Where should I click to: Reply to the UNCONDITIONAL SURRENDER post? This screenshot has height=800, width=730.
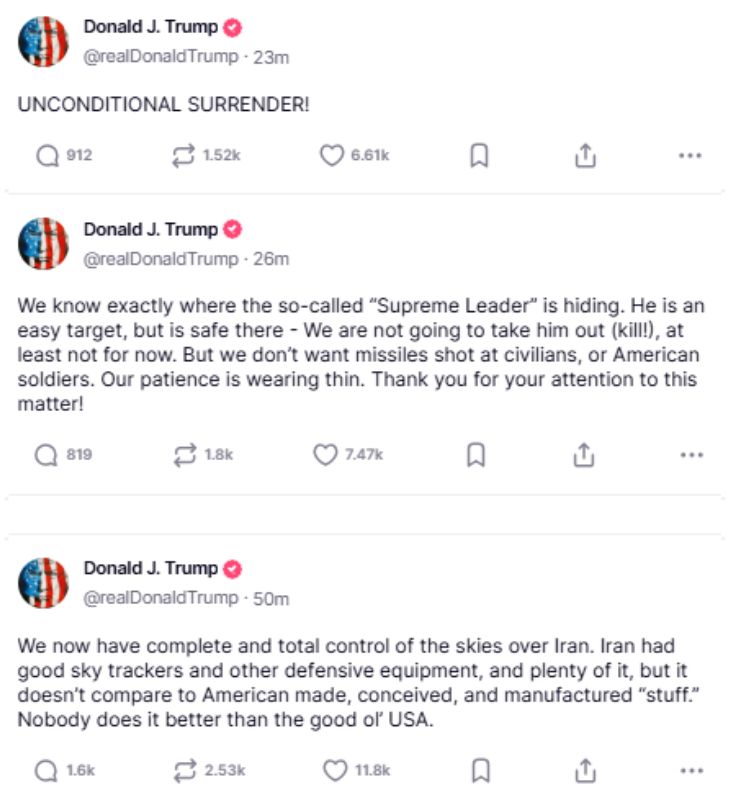tap(47, 156)
